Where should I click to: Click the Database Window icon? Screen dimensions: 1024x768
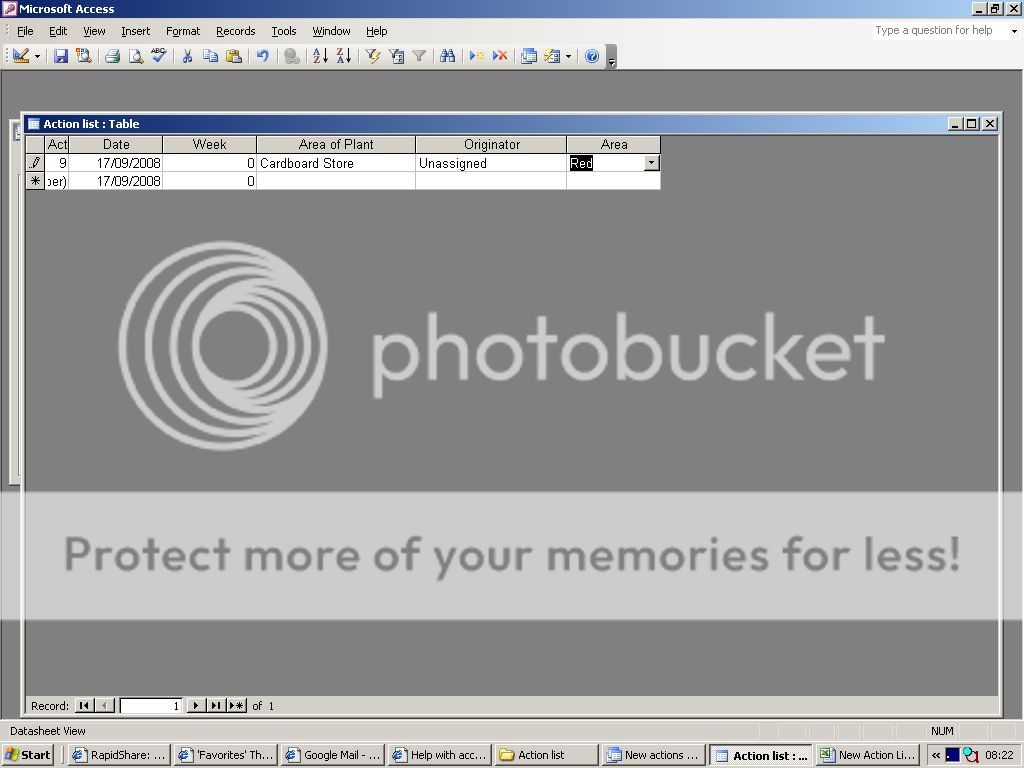point(529,56)
